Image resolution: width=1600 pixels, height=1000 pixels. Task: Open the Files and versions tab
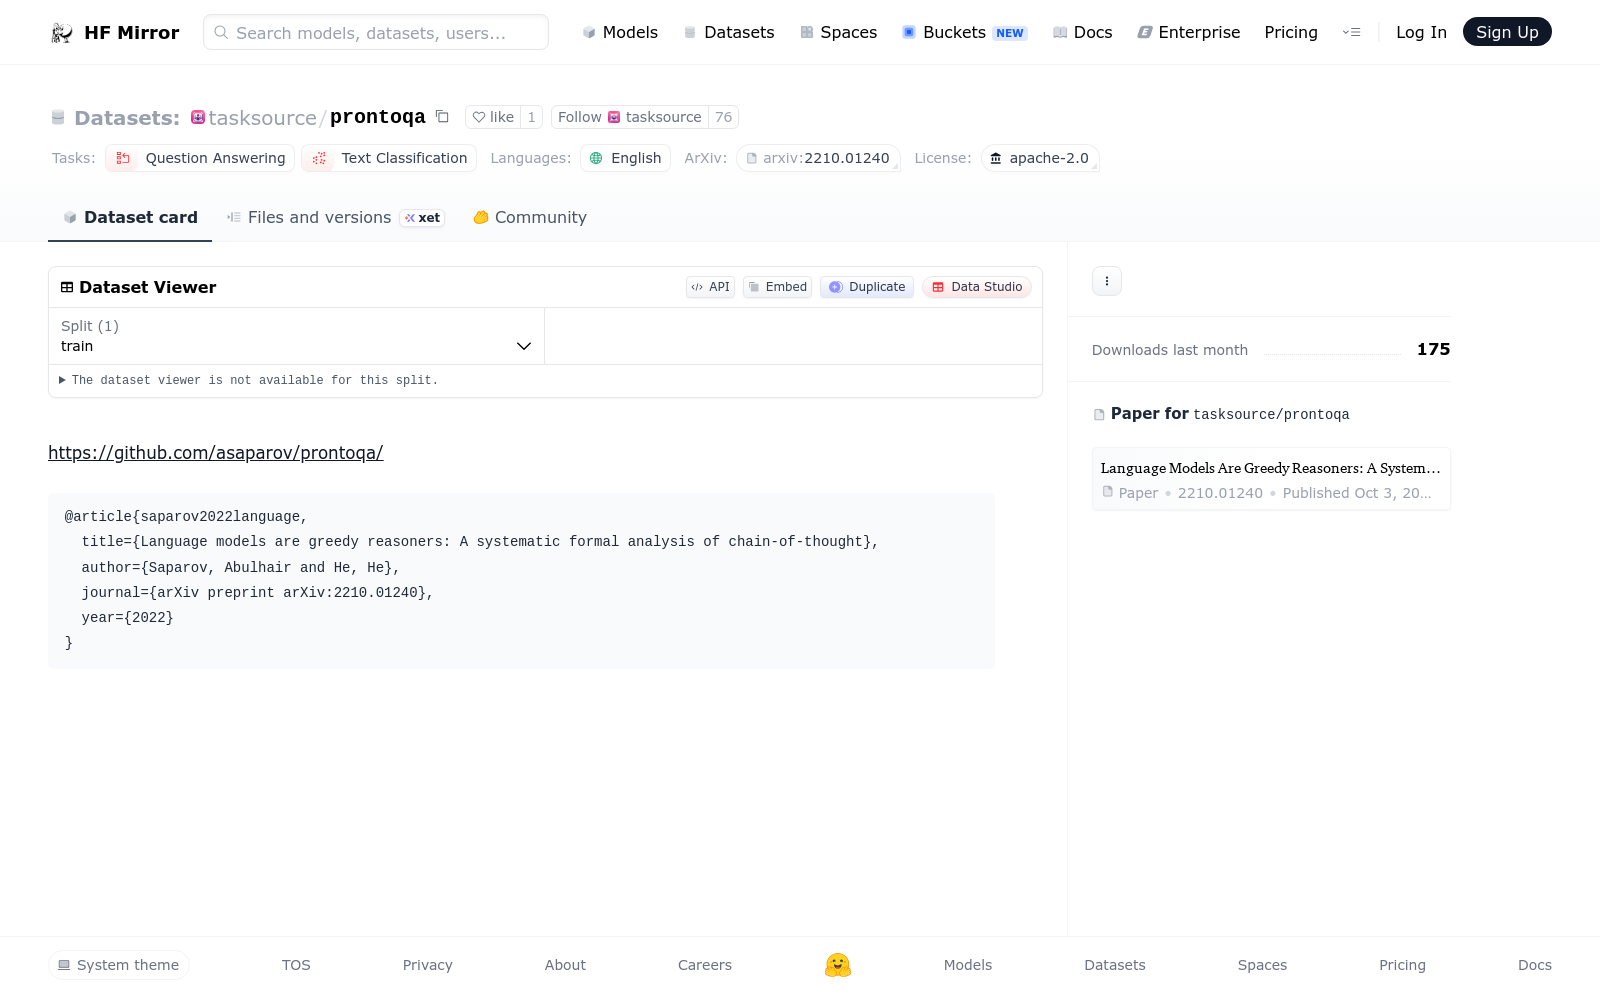point(335,217)
